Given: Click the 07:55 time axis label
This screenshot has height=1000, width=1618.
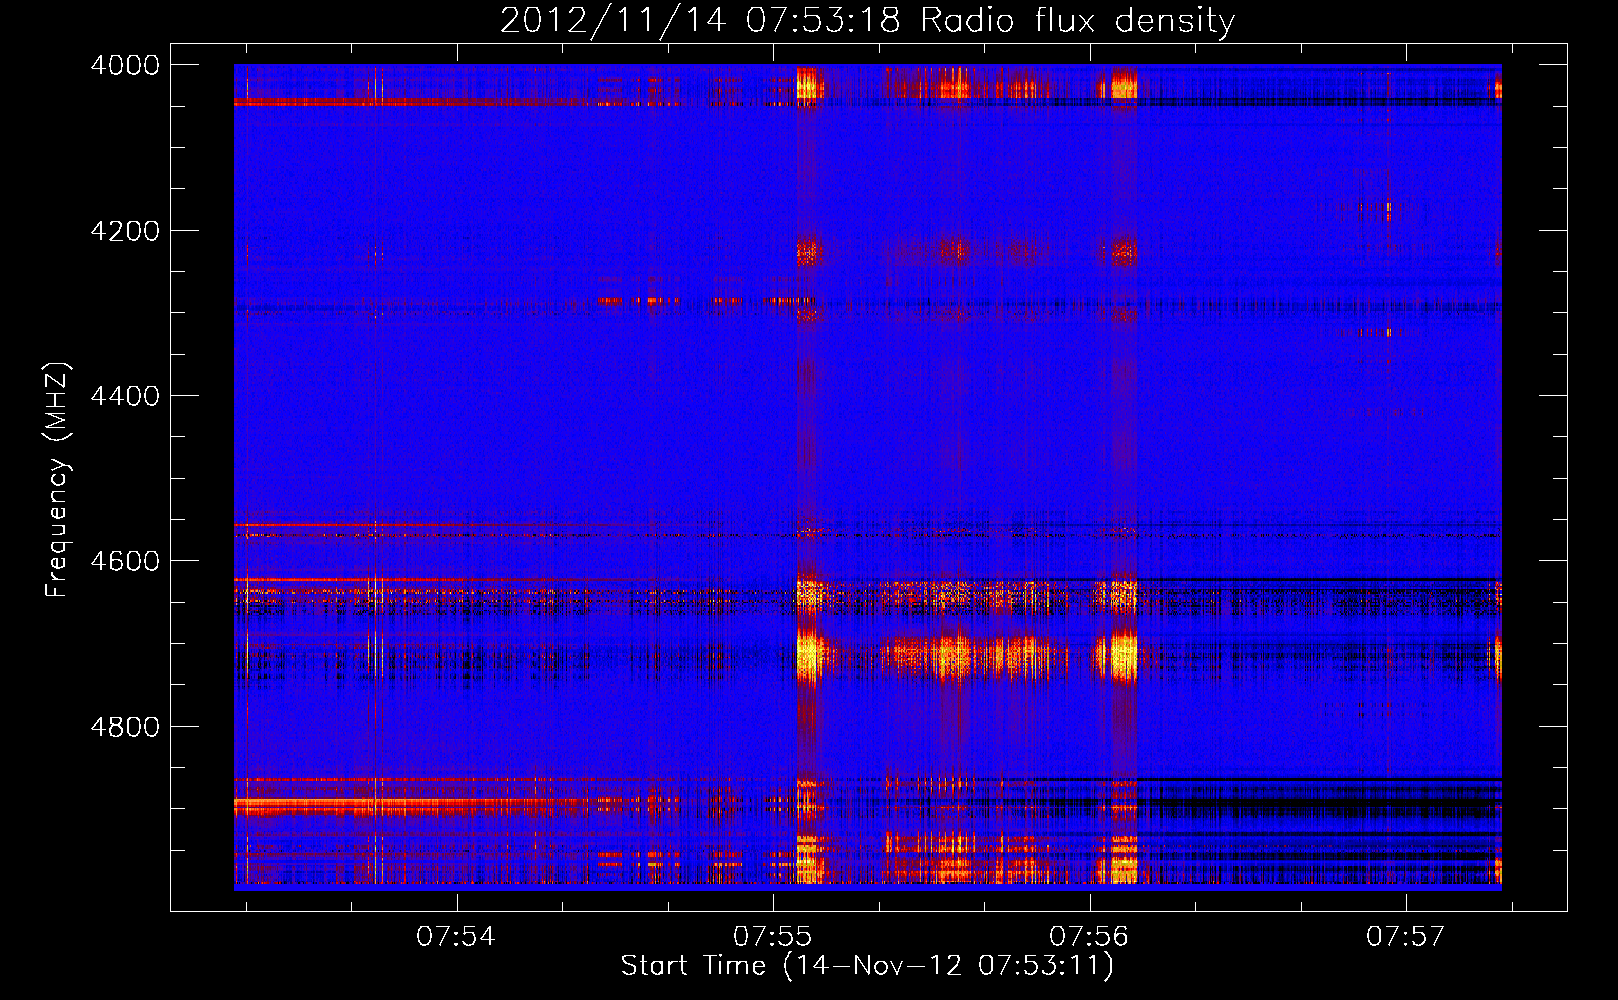Looking at the screenshot, I should click(x=773, y=937).
